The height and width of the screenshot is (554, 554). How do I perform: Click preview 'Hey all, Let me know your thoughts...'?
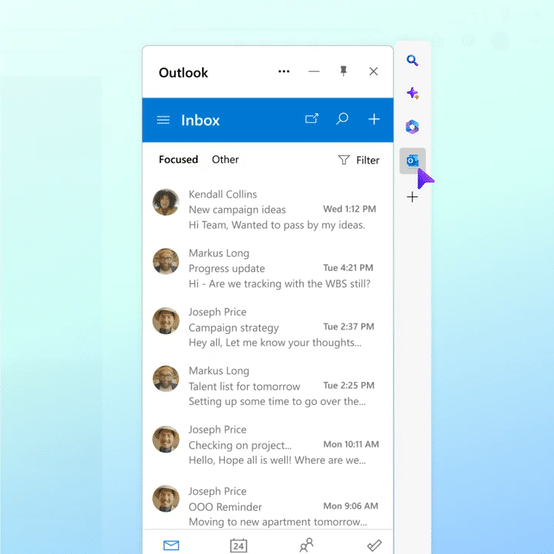tap(275, 343)
